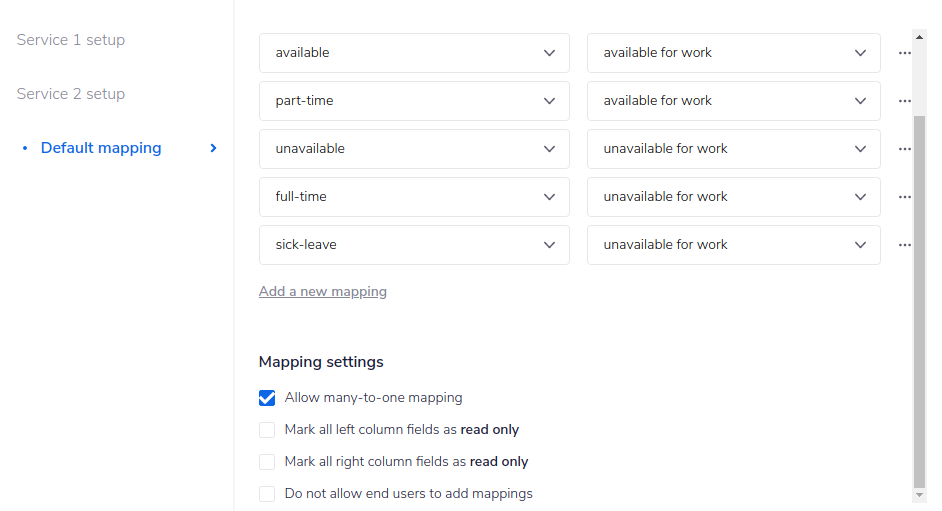
Task: Open more options for the sick-leave mapping row
Action: [x=904, y=245]
